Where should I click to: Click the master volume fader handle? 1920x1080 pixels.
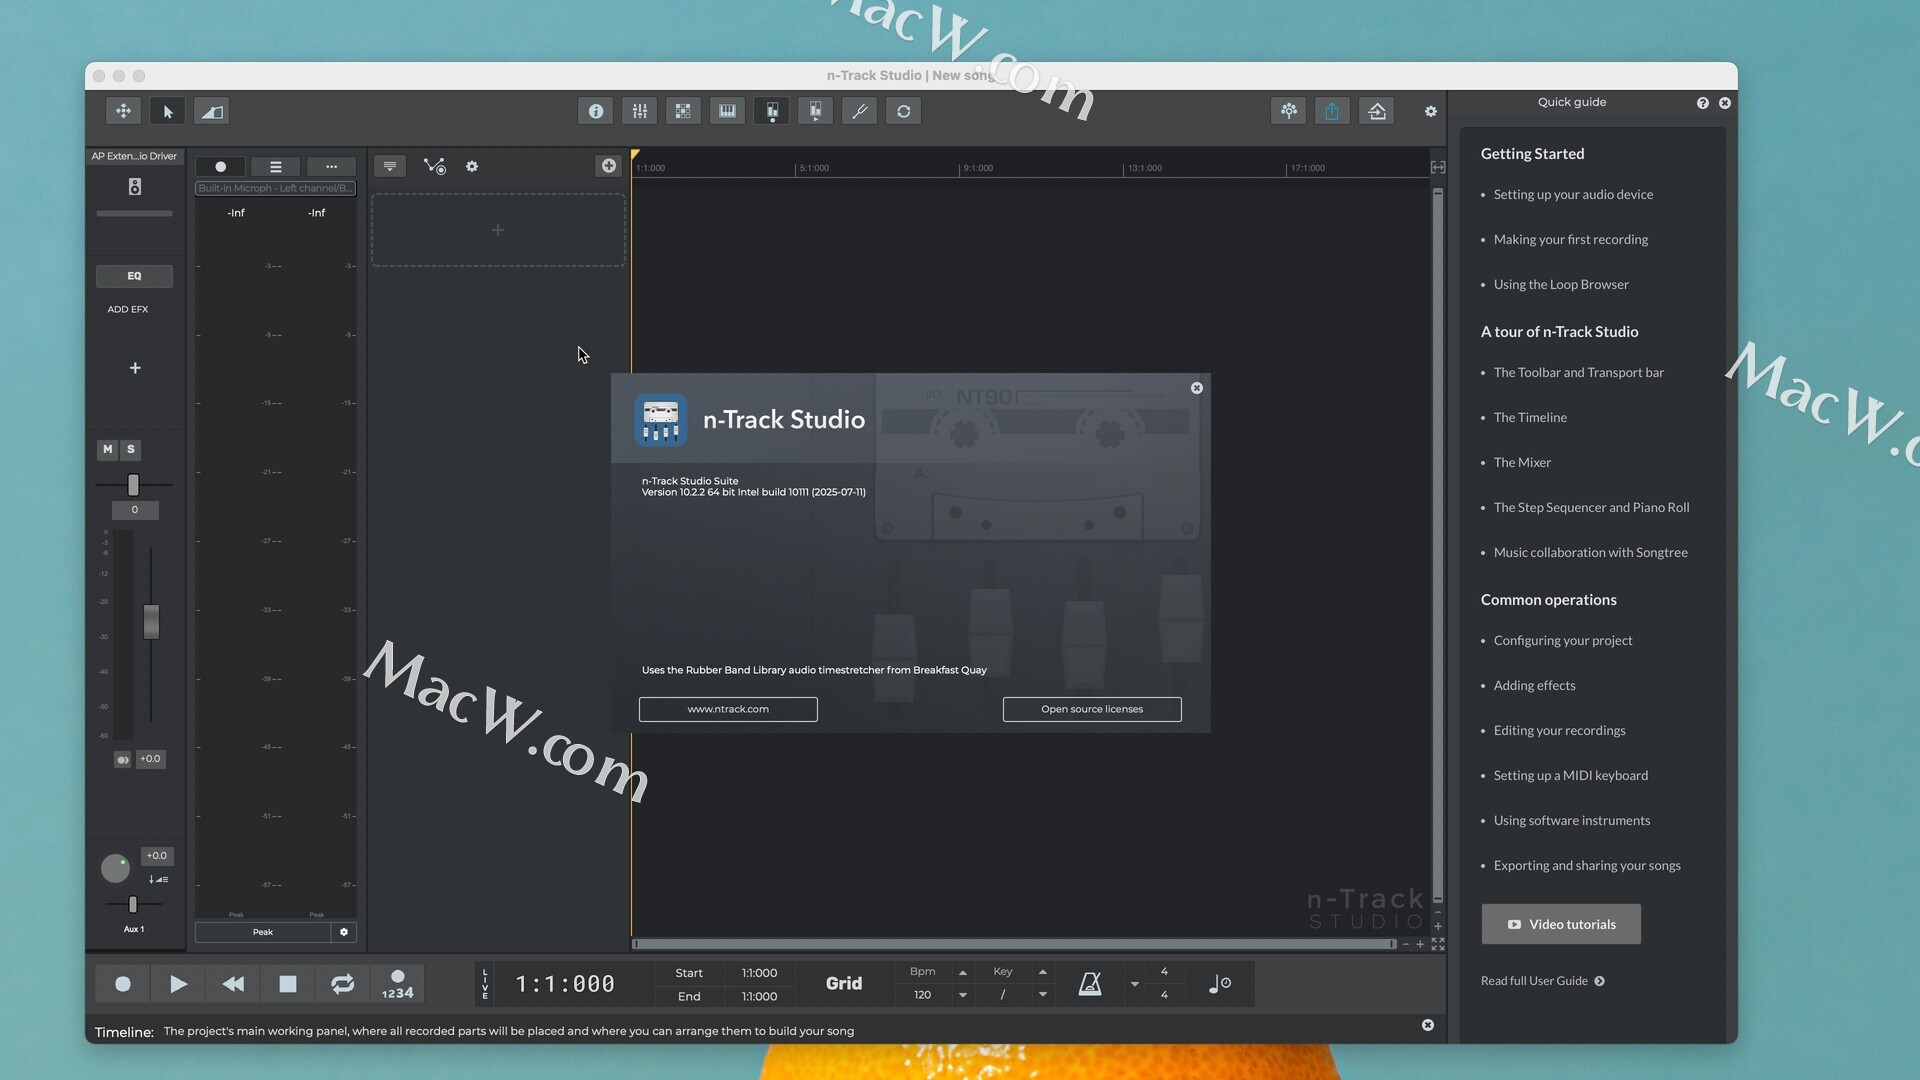tap(151, 622)
